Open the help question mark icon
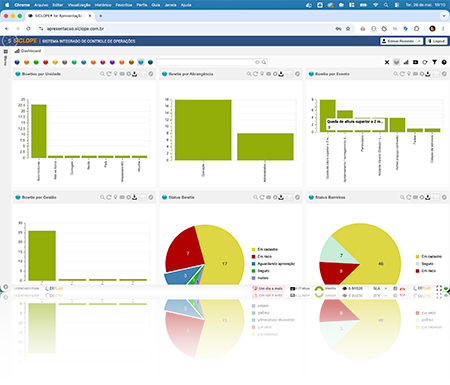 pos(444,62)
